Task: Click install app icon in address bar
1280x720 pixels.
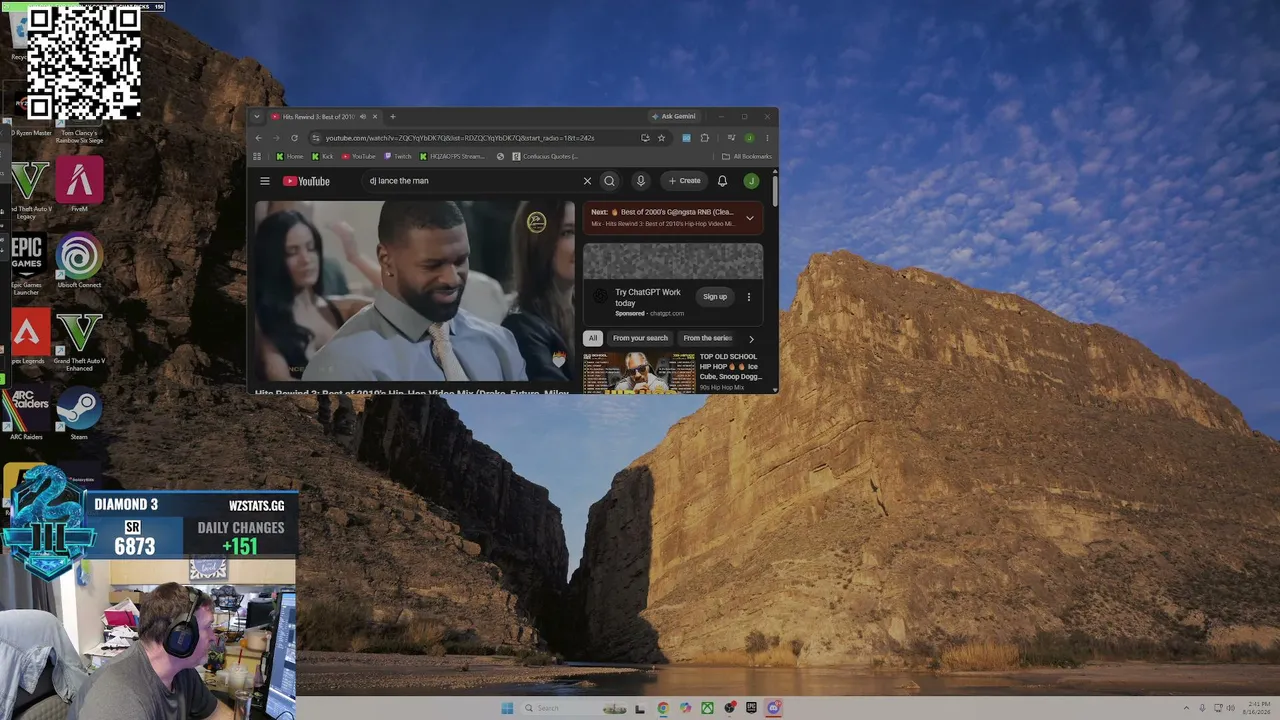Action: (645, 138)
